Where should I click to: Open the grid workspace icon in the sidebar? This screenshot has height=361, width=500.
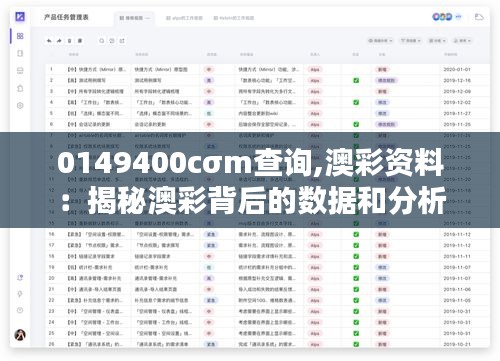pos(20,36)
